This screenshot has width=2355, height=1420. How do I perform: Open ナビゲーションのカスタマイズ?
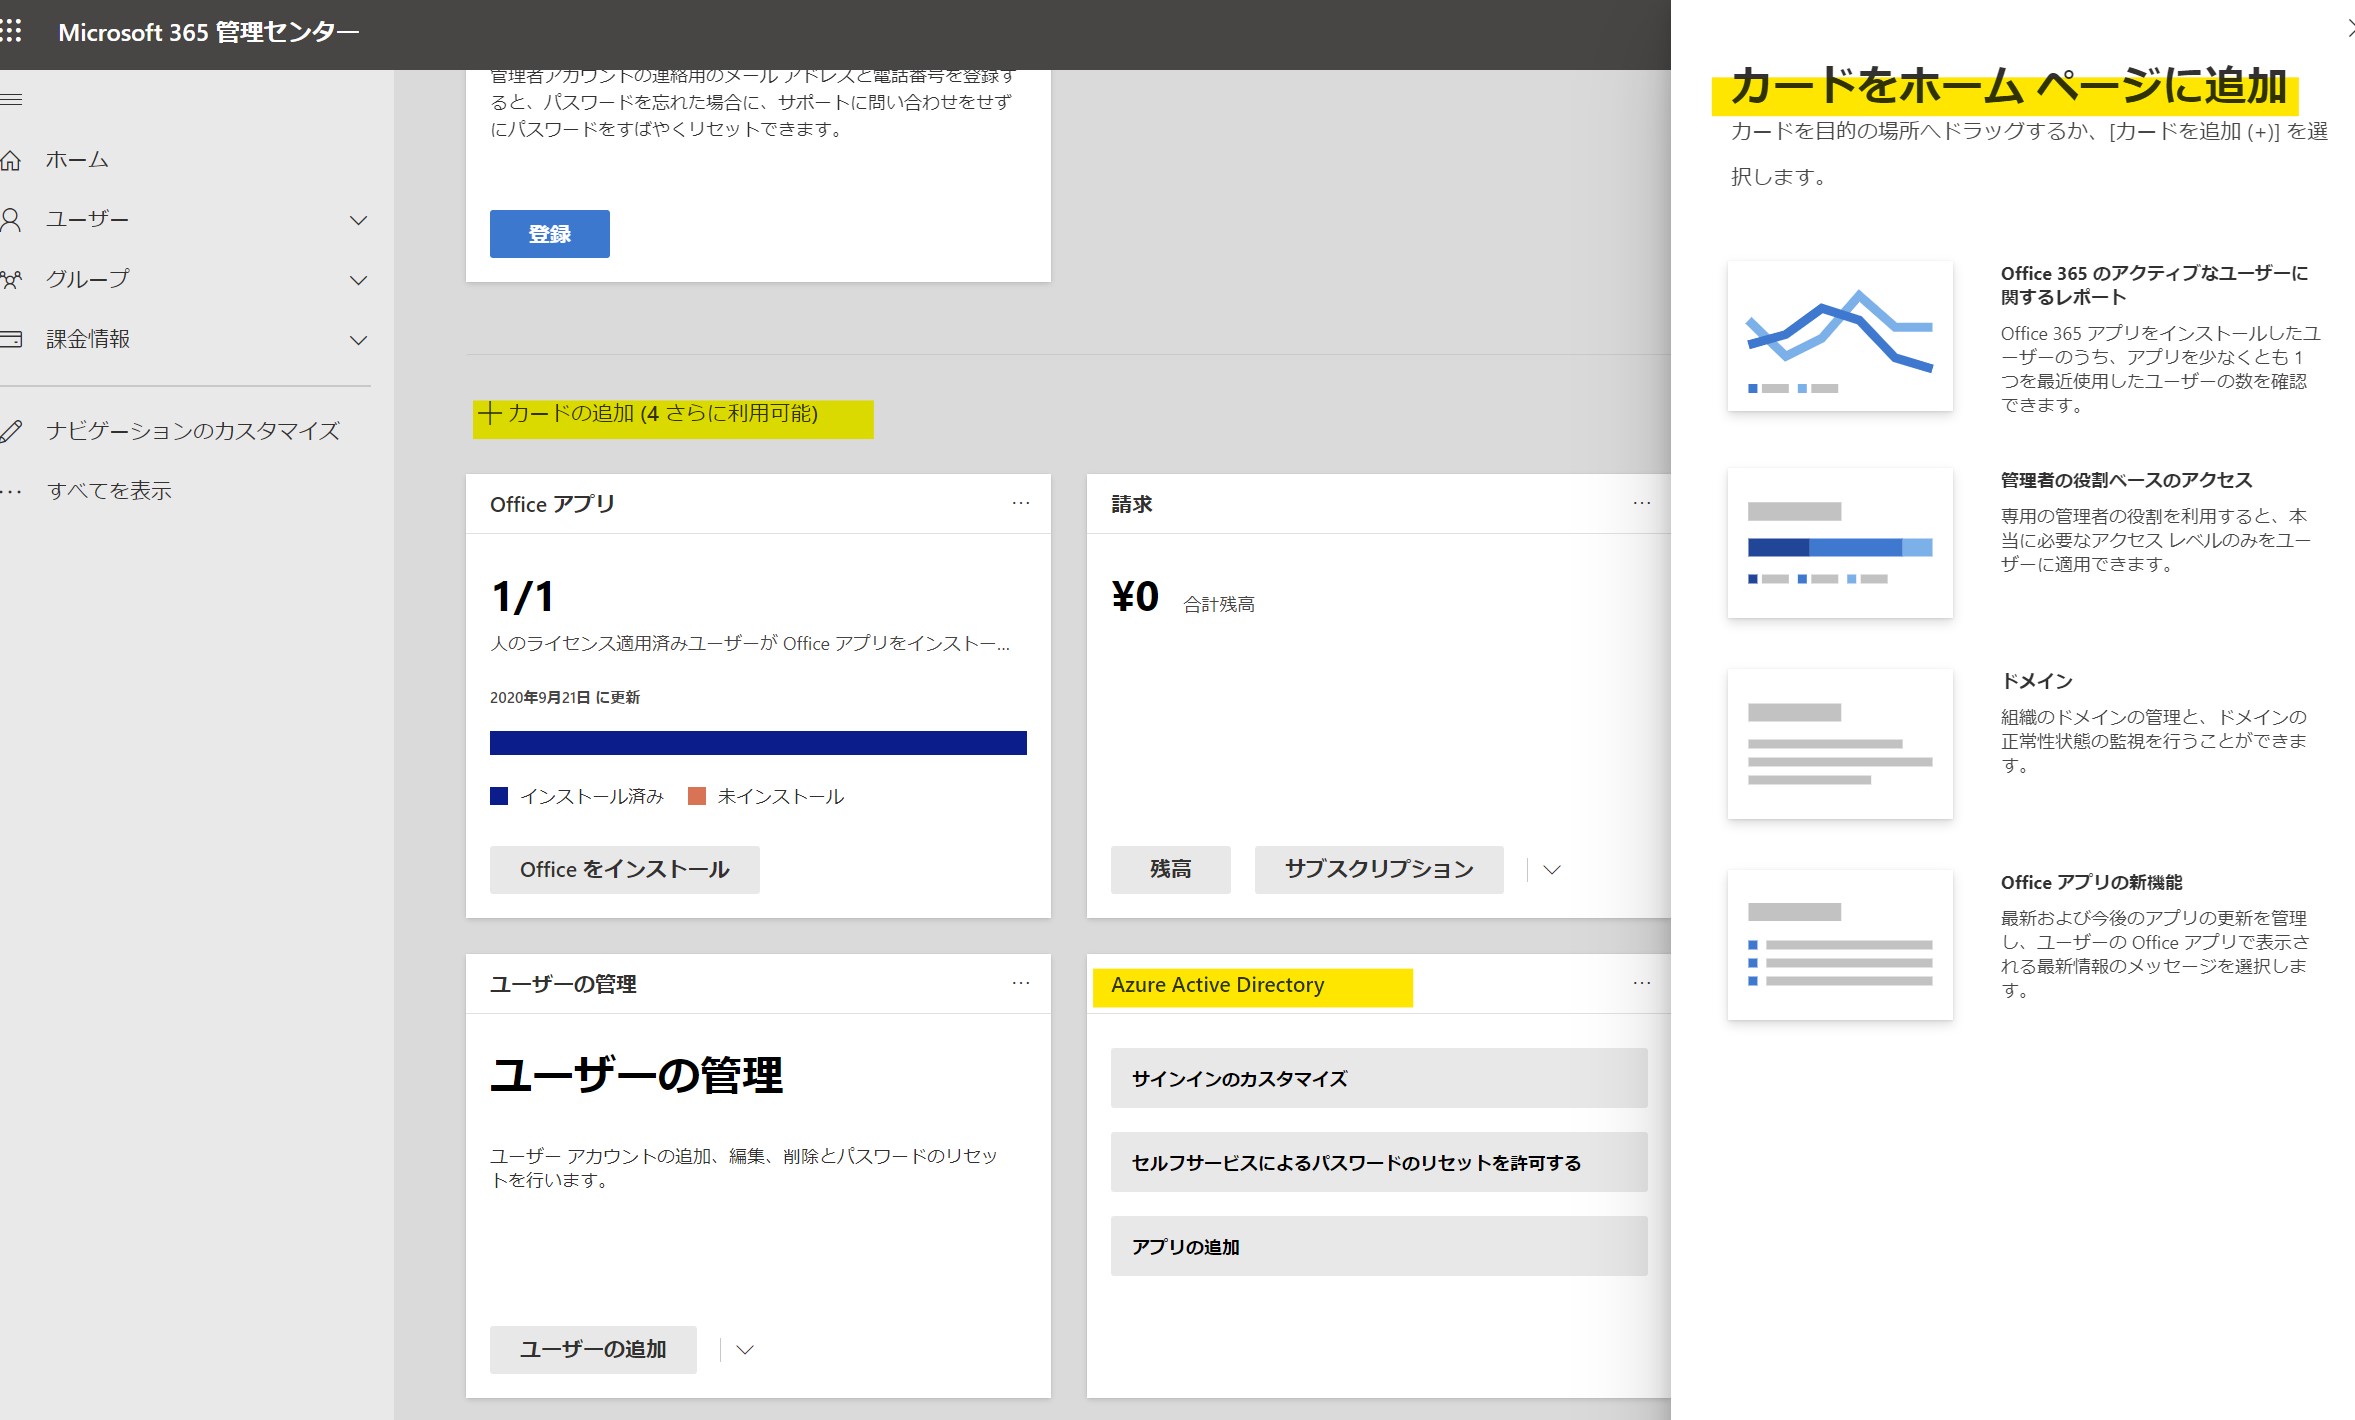click(193, 431)
